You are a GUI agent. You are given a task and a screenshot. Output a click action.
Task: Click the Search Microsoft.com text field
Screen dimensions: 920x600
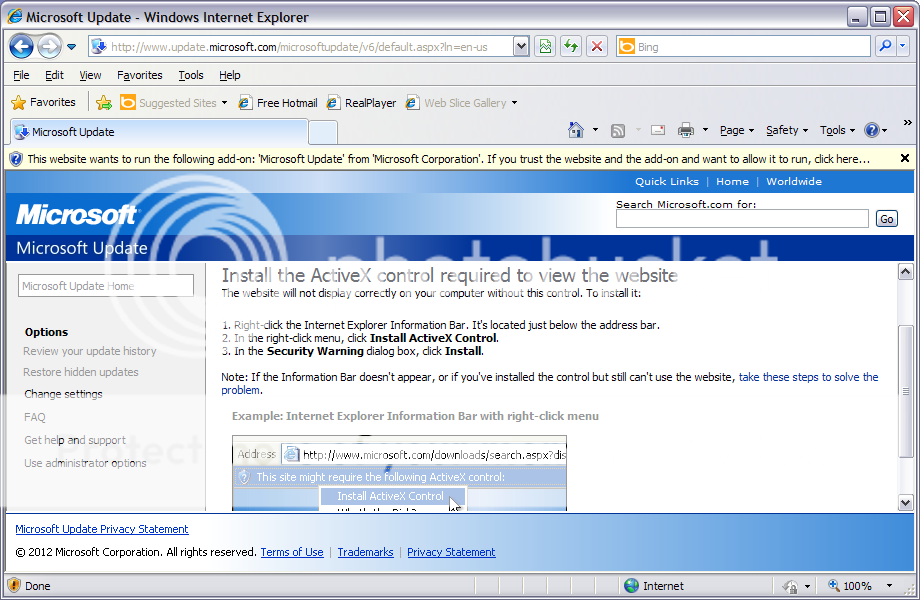pos(742,219)
